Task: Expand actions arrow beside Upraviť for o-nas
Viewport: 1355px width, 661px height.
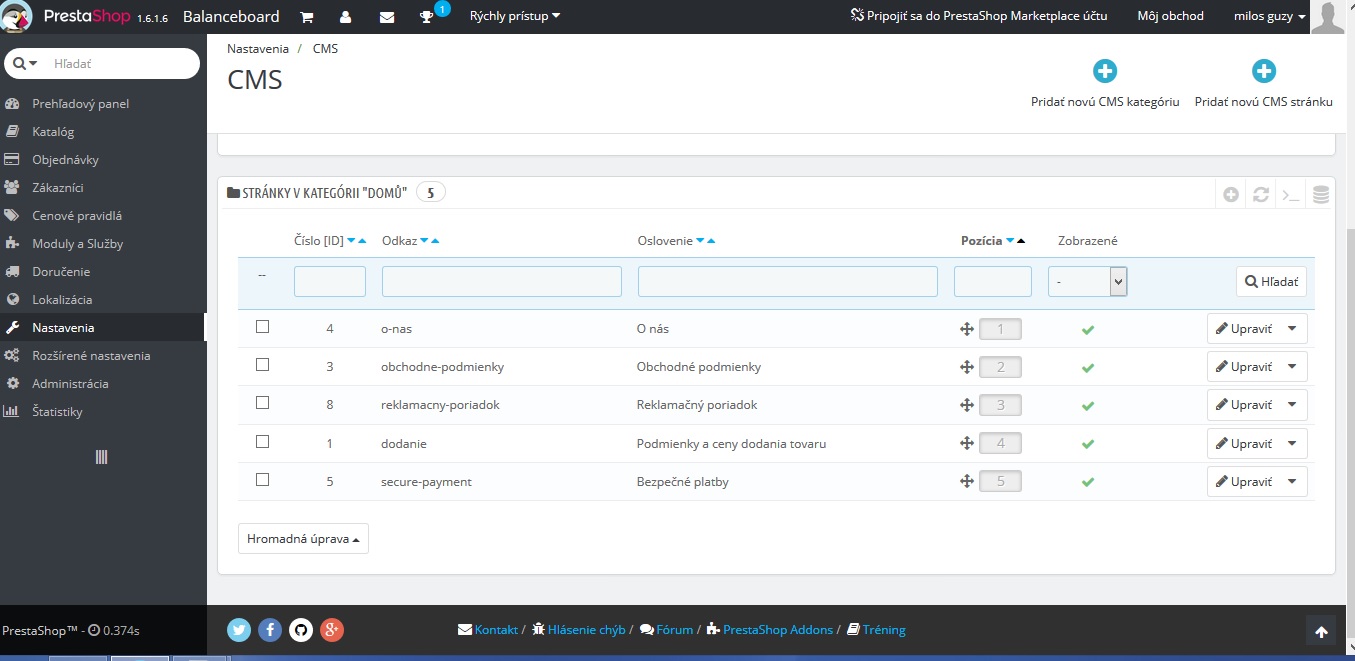Action: click(1292, 328)
